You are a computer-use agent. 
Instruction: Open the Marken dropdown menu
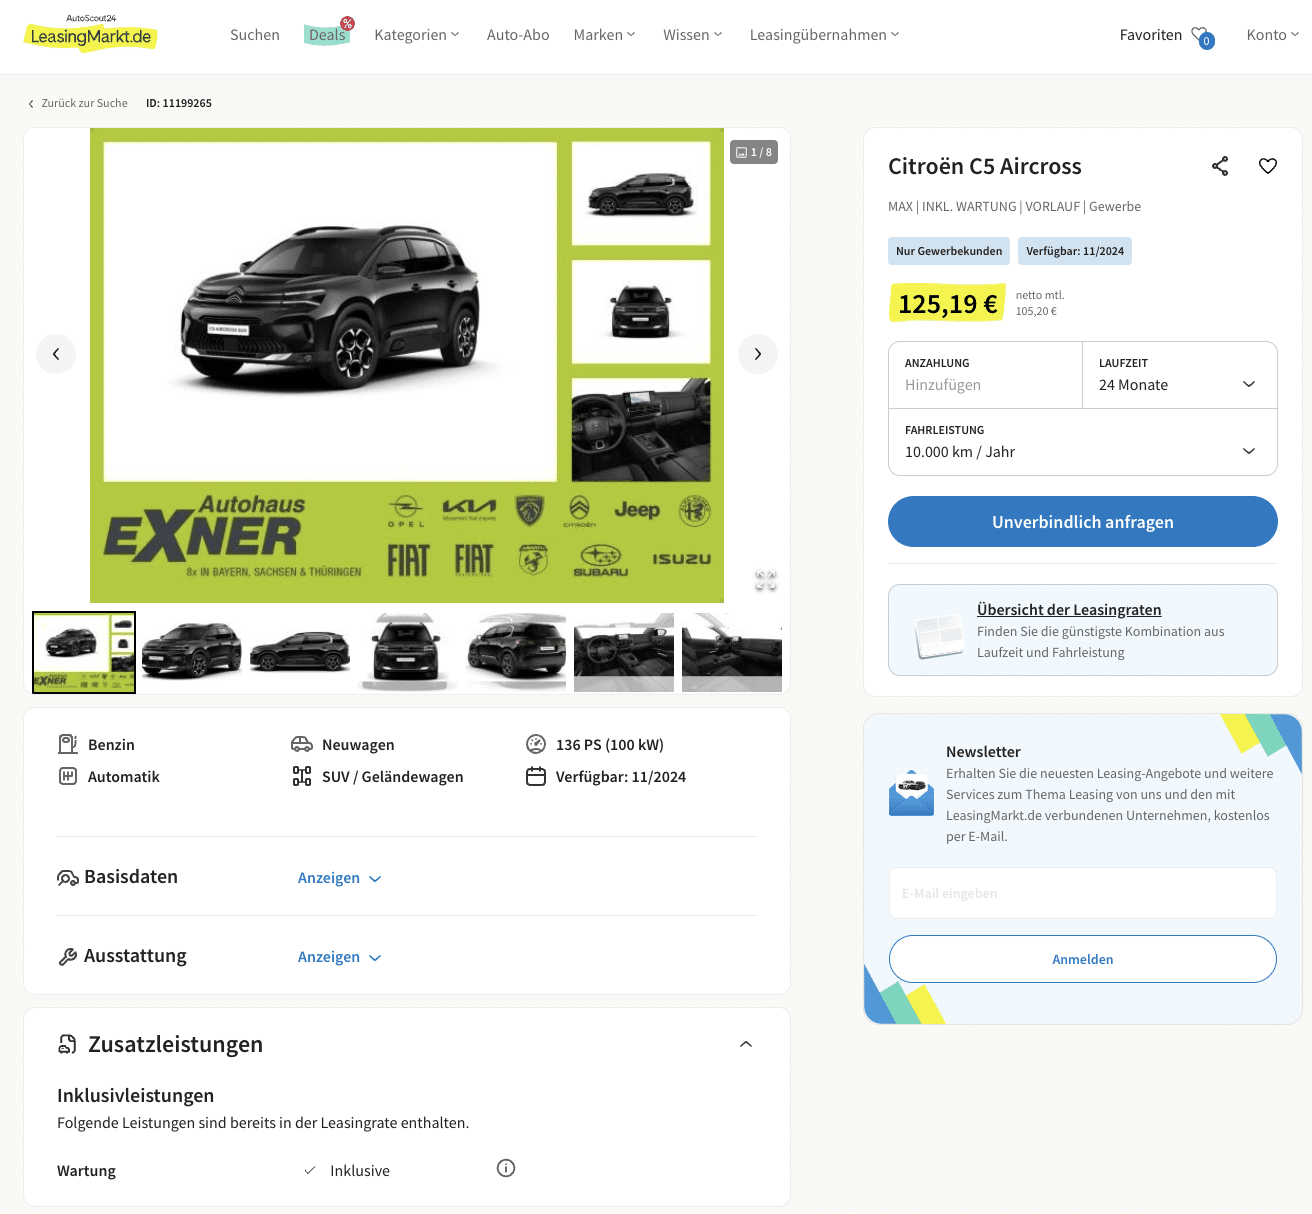(604, 35)
